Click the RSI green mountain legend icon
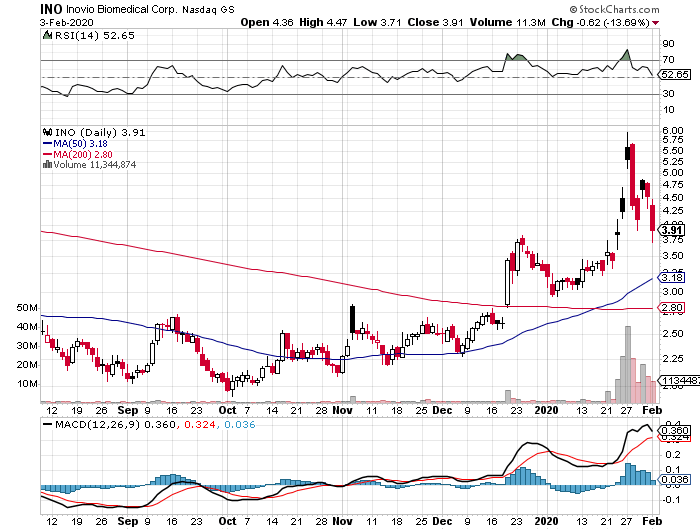The image size is (700, 530). point(47,35)
